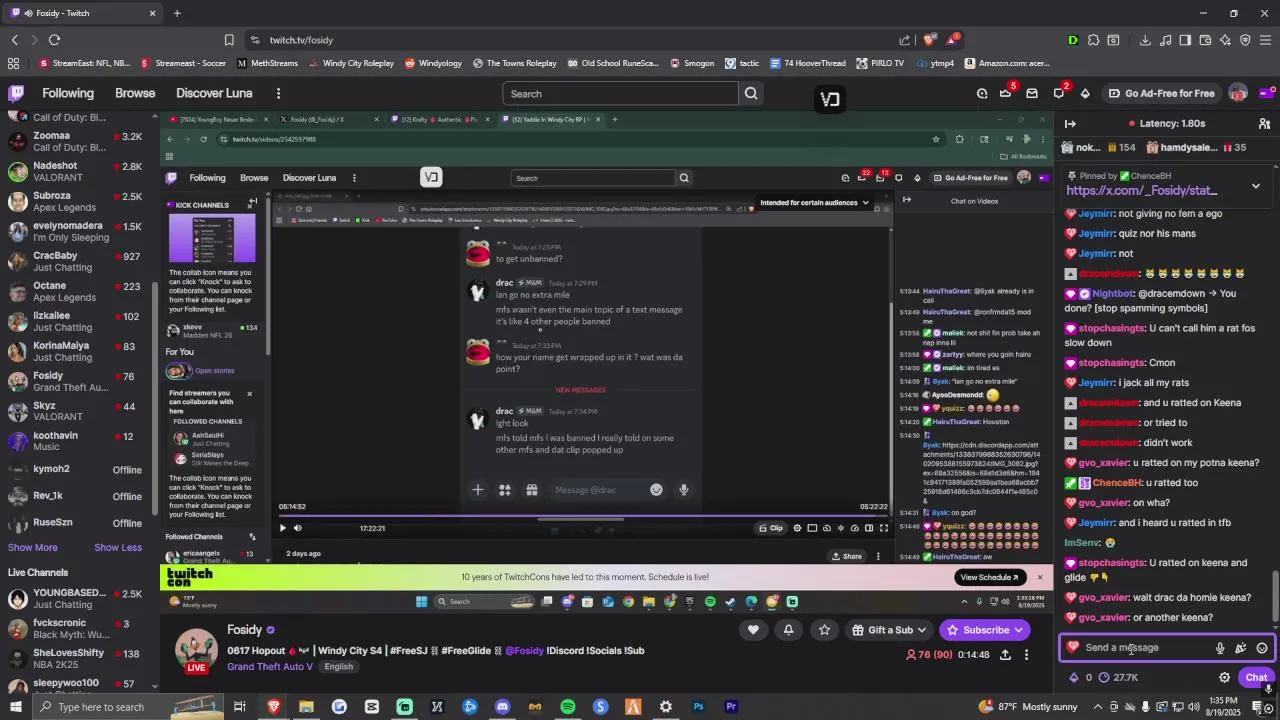Share the Fosidy stream via upload icon
This screenshot has height=720, width=1280.
click(x=1005, y=655)
